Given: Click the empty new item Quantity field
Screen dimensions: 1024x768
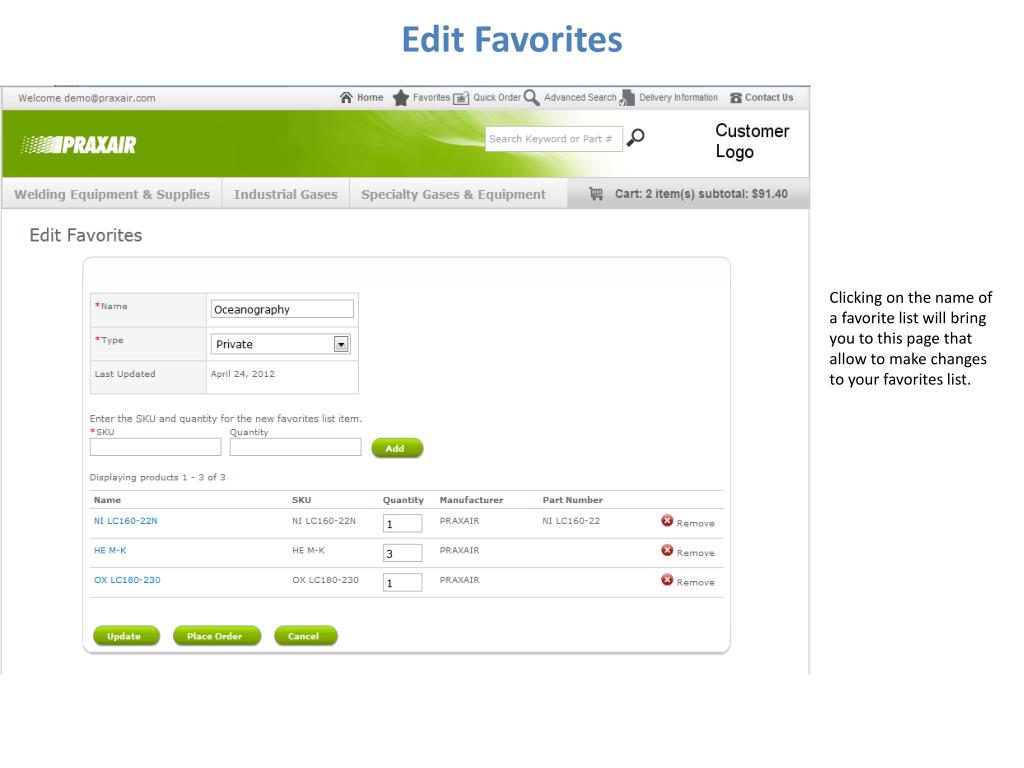Looking at the screenshot, I should 295,447.
